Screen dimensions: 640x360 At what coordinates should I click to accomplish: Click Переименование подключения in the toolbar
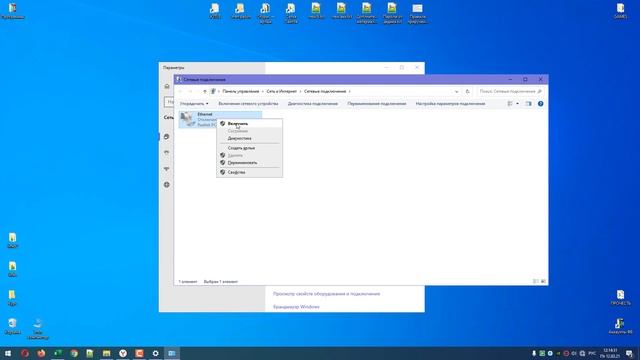(x=377, y=104)
